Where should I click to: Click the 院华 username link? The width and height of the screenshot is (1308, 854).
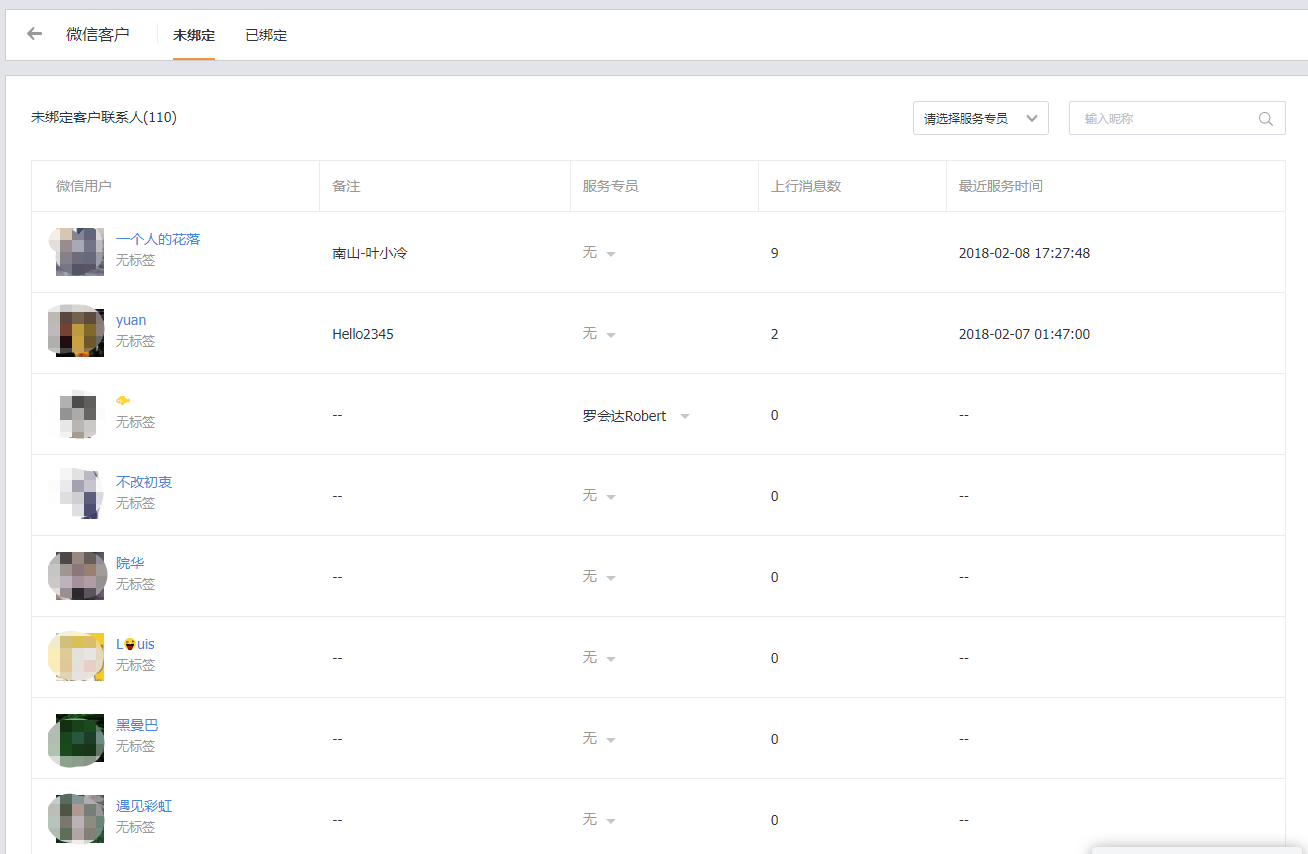[x=130, y=563]
